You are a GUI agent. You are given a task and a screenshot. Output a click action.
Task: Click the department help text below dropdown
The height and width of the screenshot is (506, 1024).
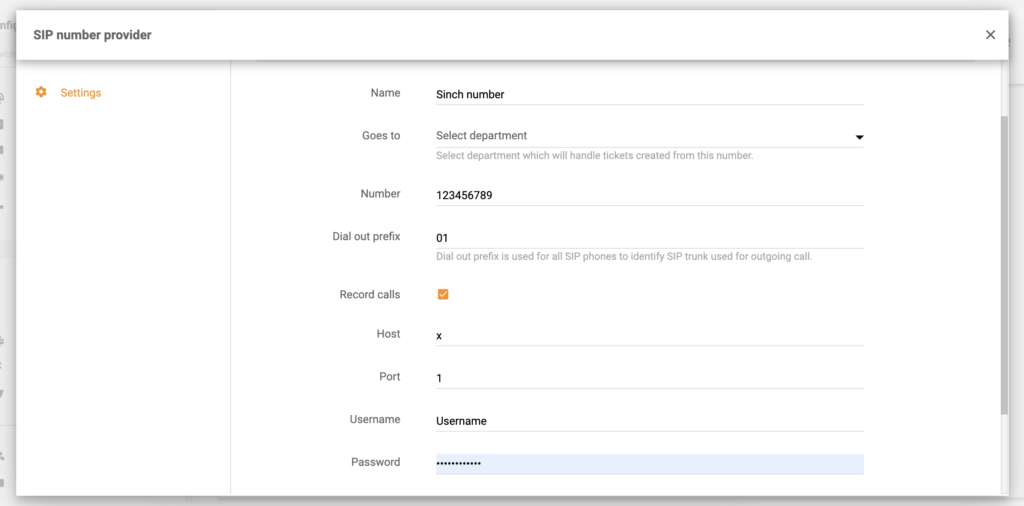(594, 156)
